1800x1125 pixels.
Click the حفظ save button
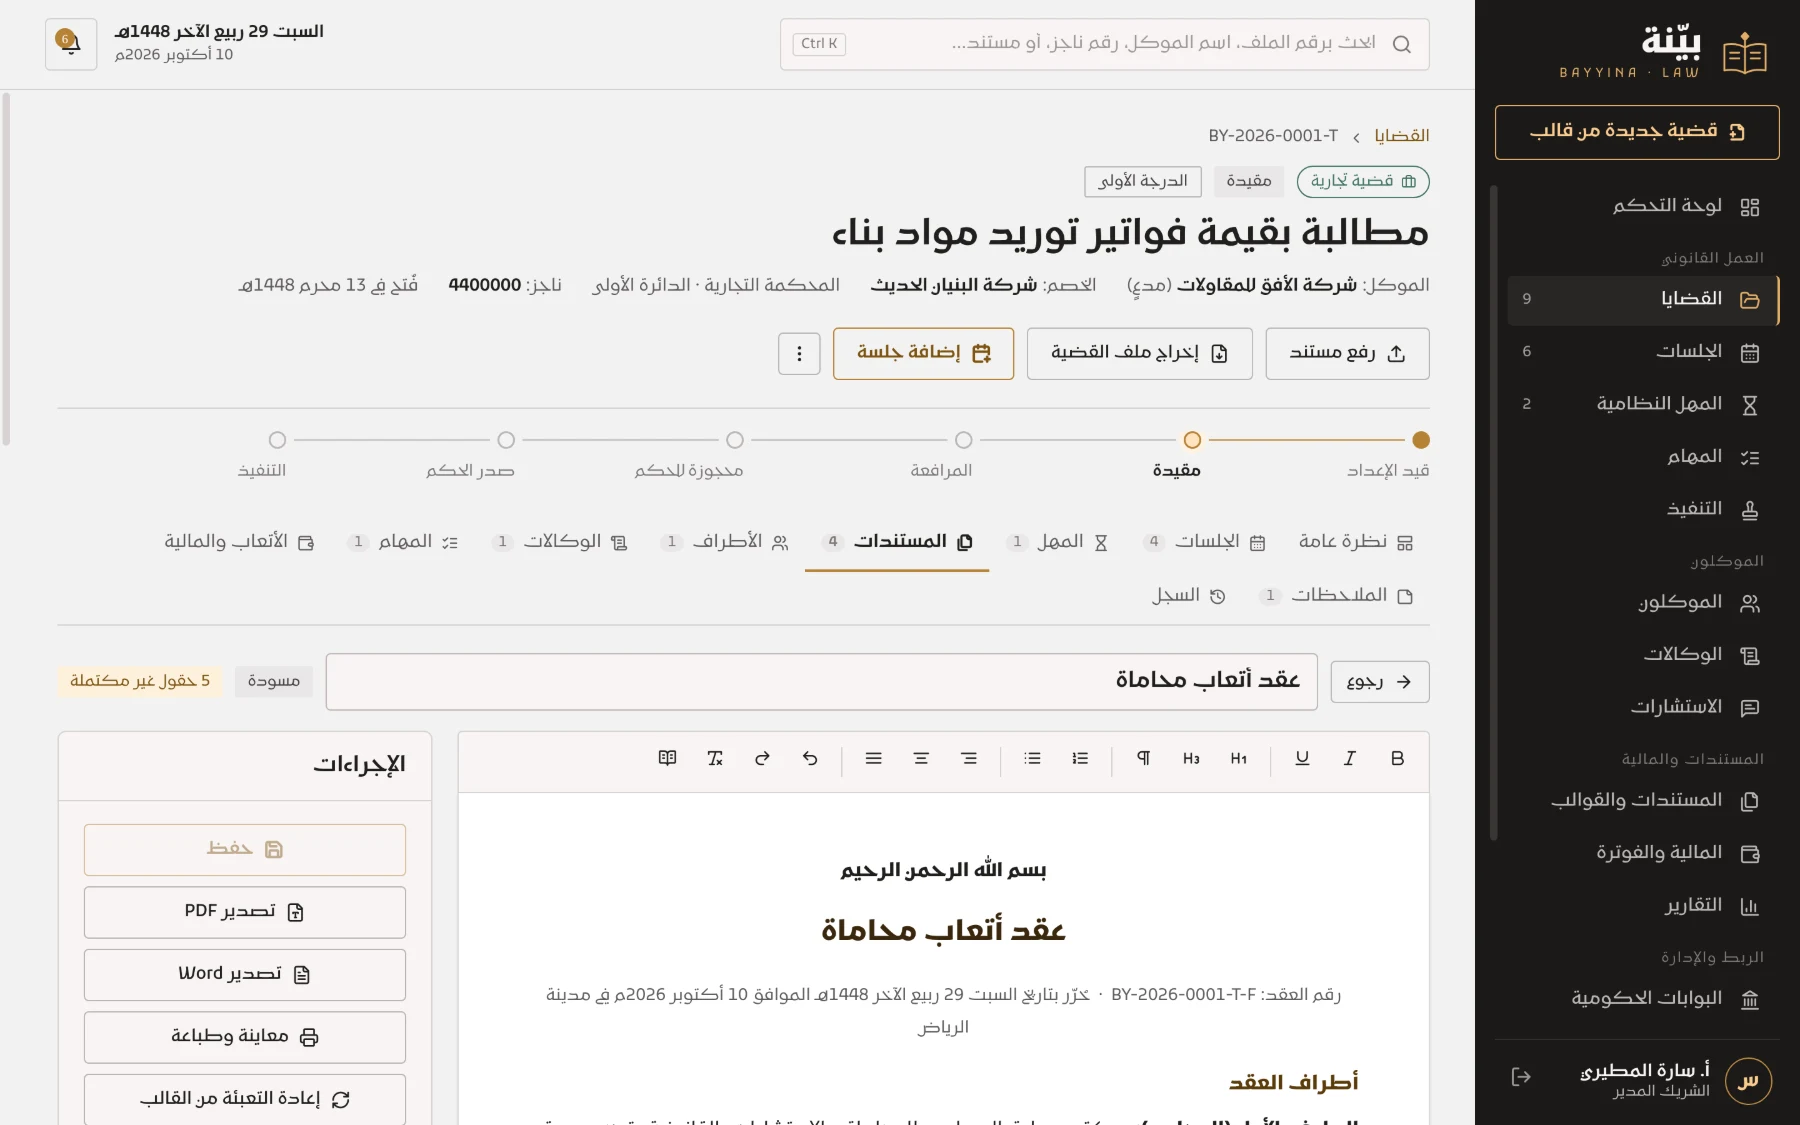[245, 850]
